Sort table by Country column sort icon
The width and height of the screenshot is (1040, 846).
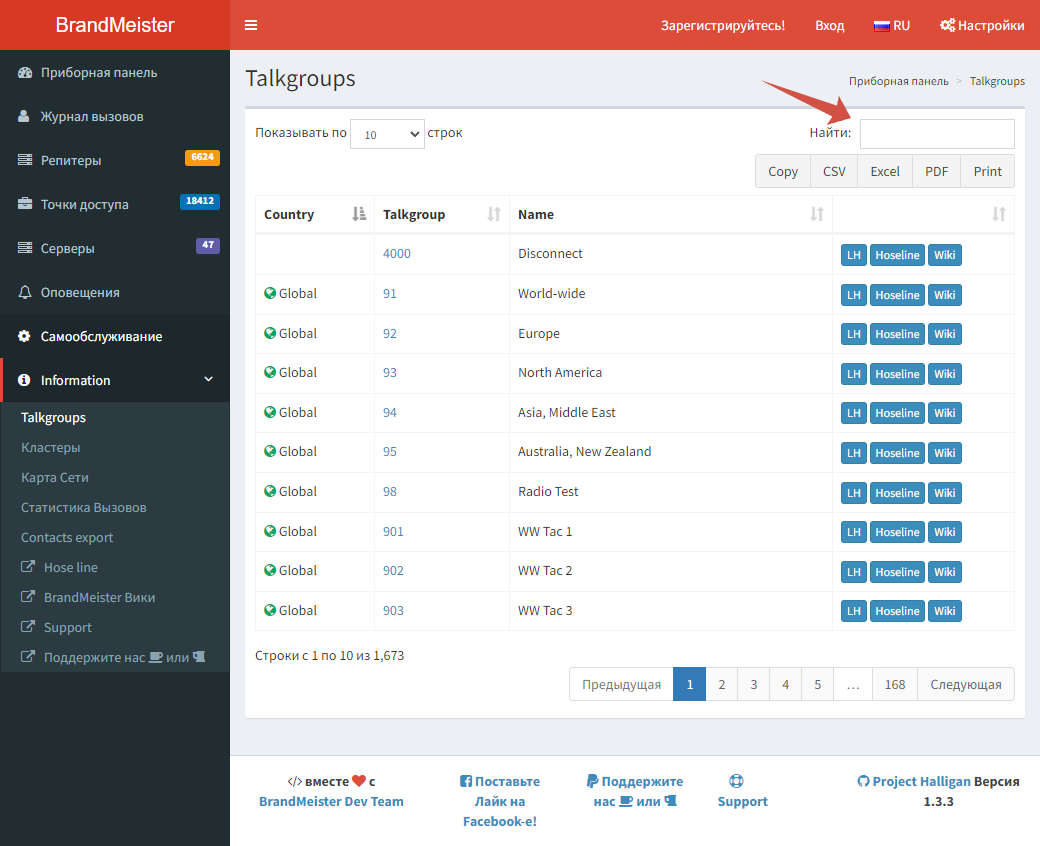point(359,214)
